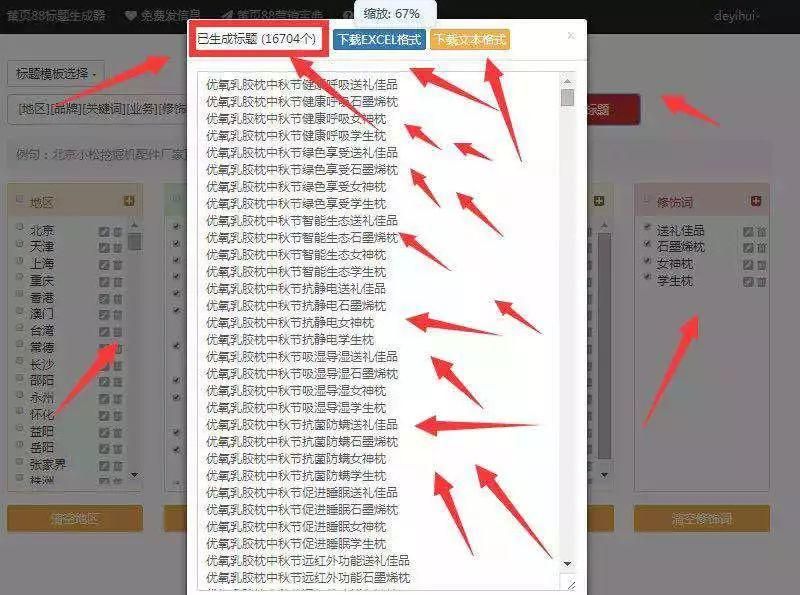The height and width of the screenshot is (595, 800).
Task: Click the 地区 list scrollbar thumb
Action: pos(134,241)
